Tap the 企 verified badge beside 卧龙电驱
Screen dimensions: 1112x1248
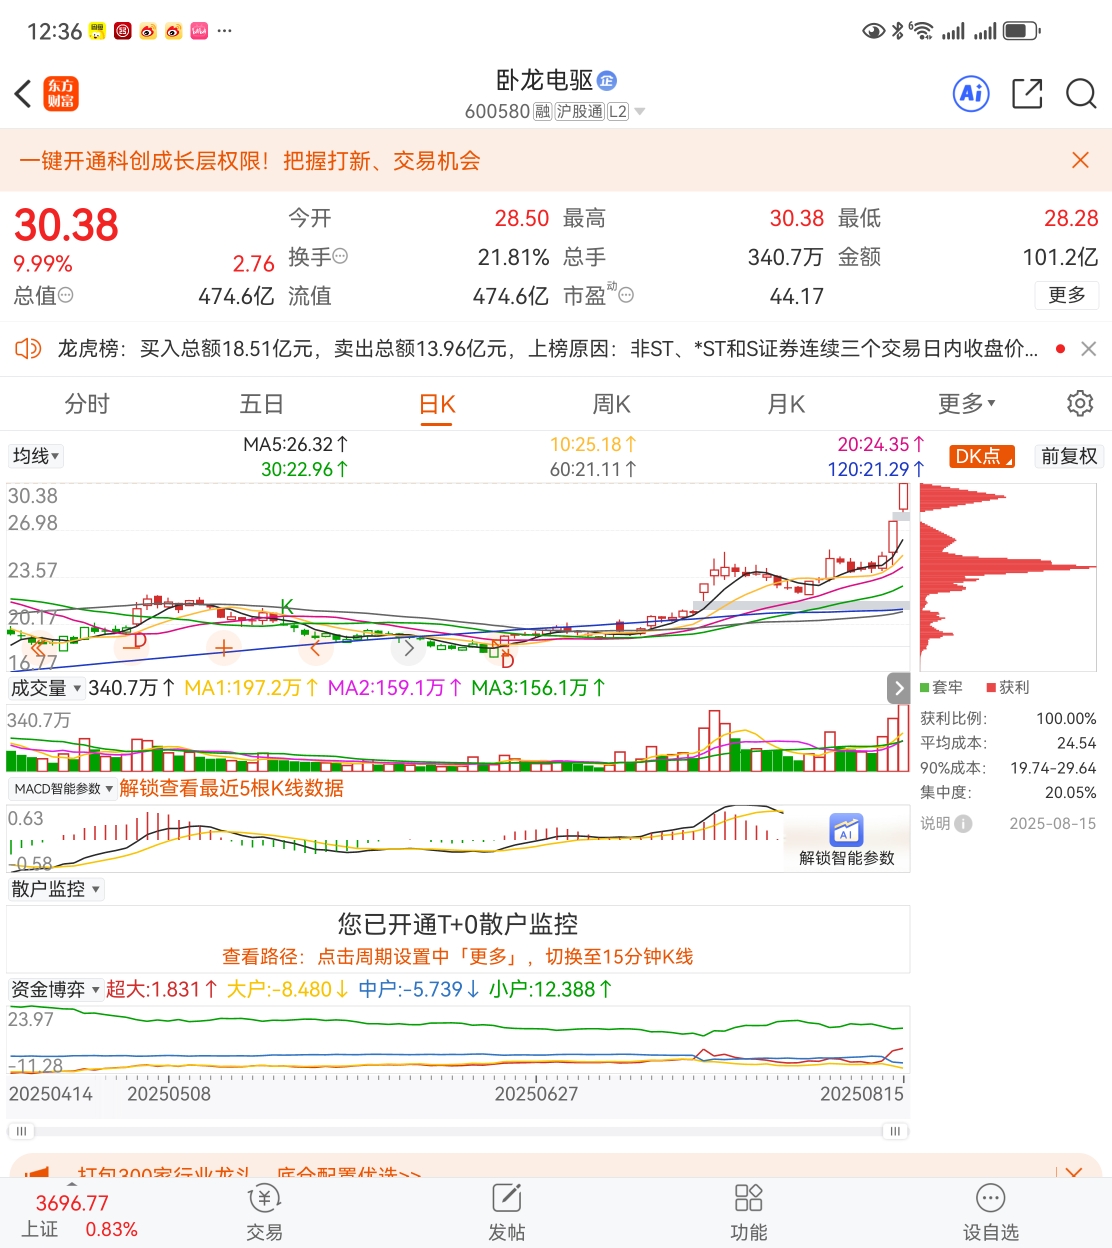pyautogui.click(x=607, y=81)
